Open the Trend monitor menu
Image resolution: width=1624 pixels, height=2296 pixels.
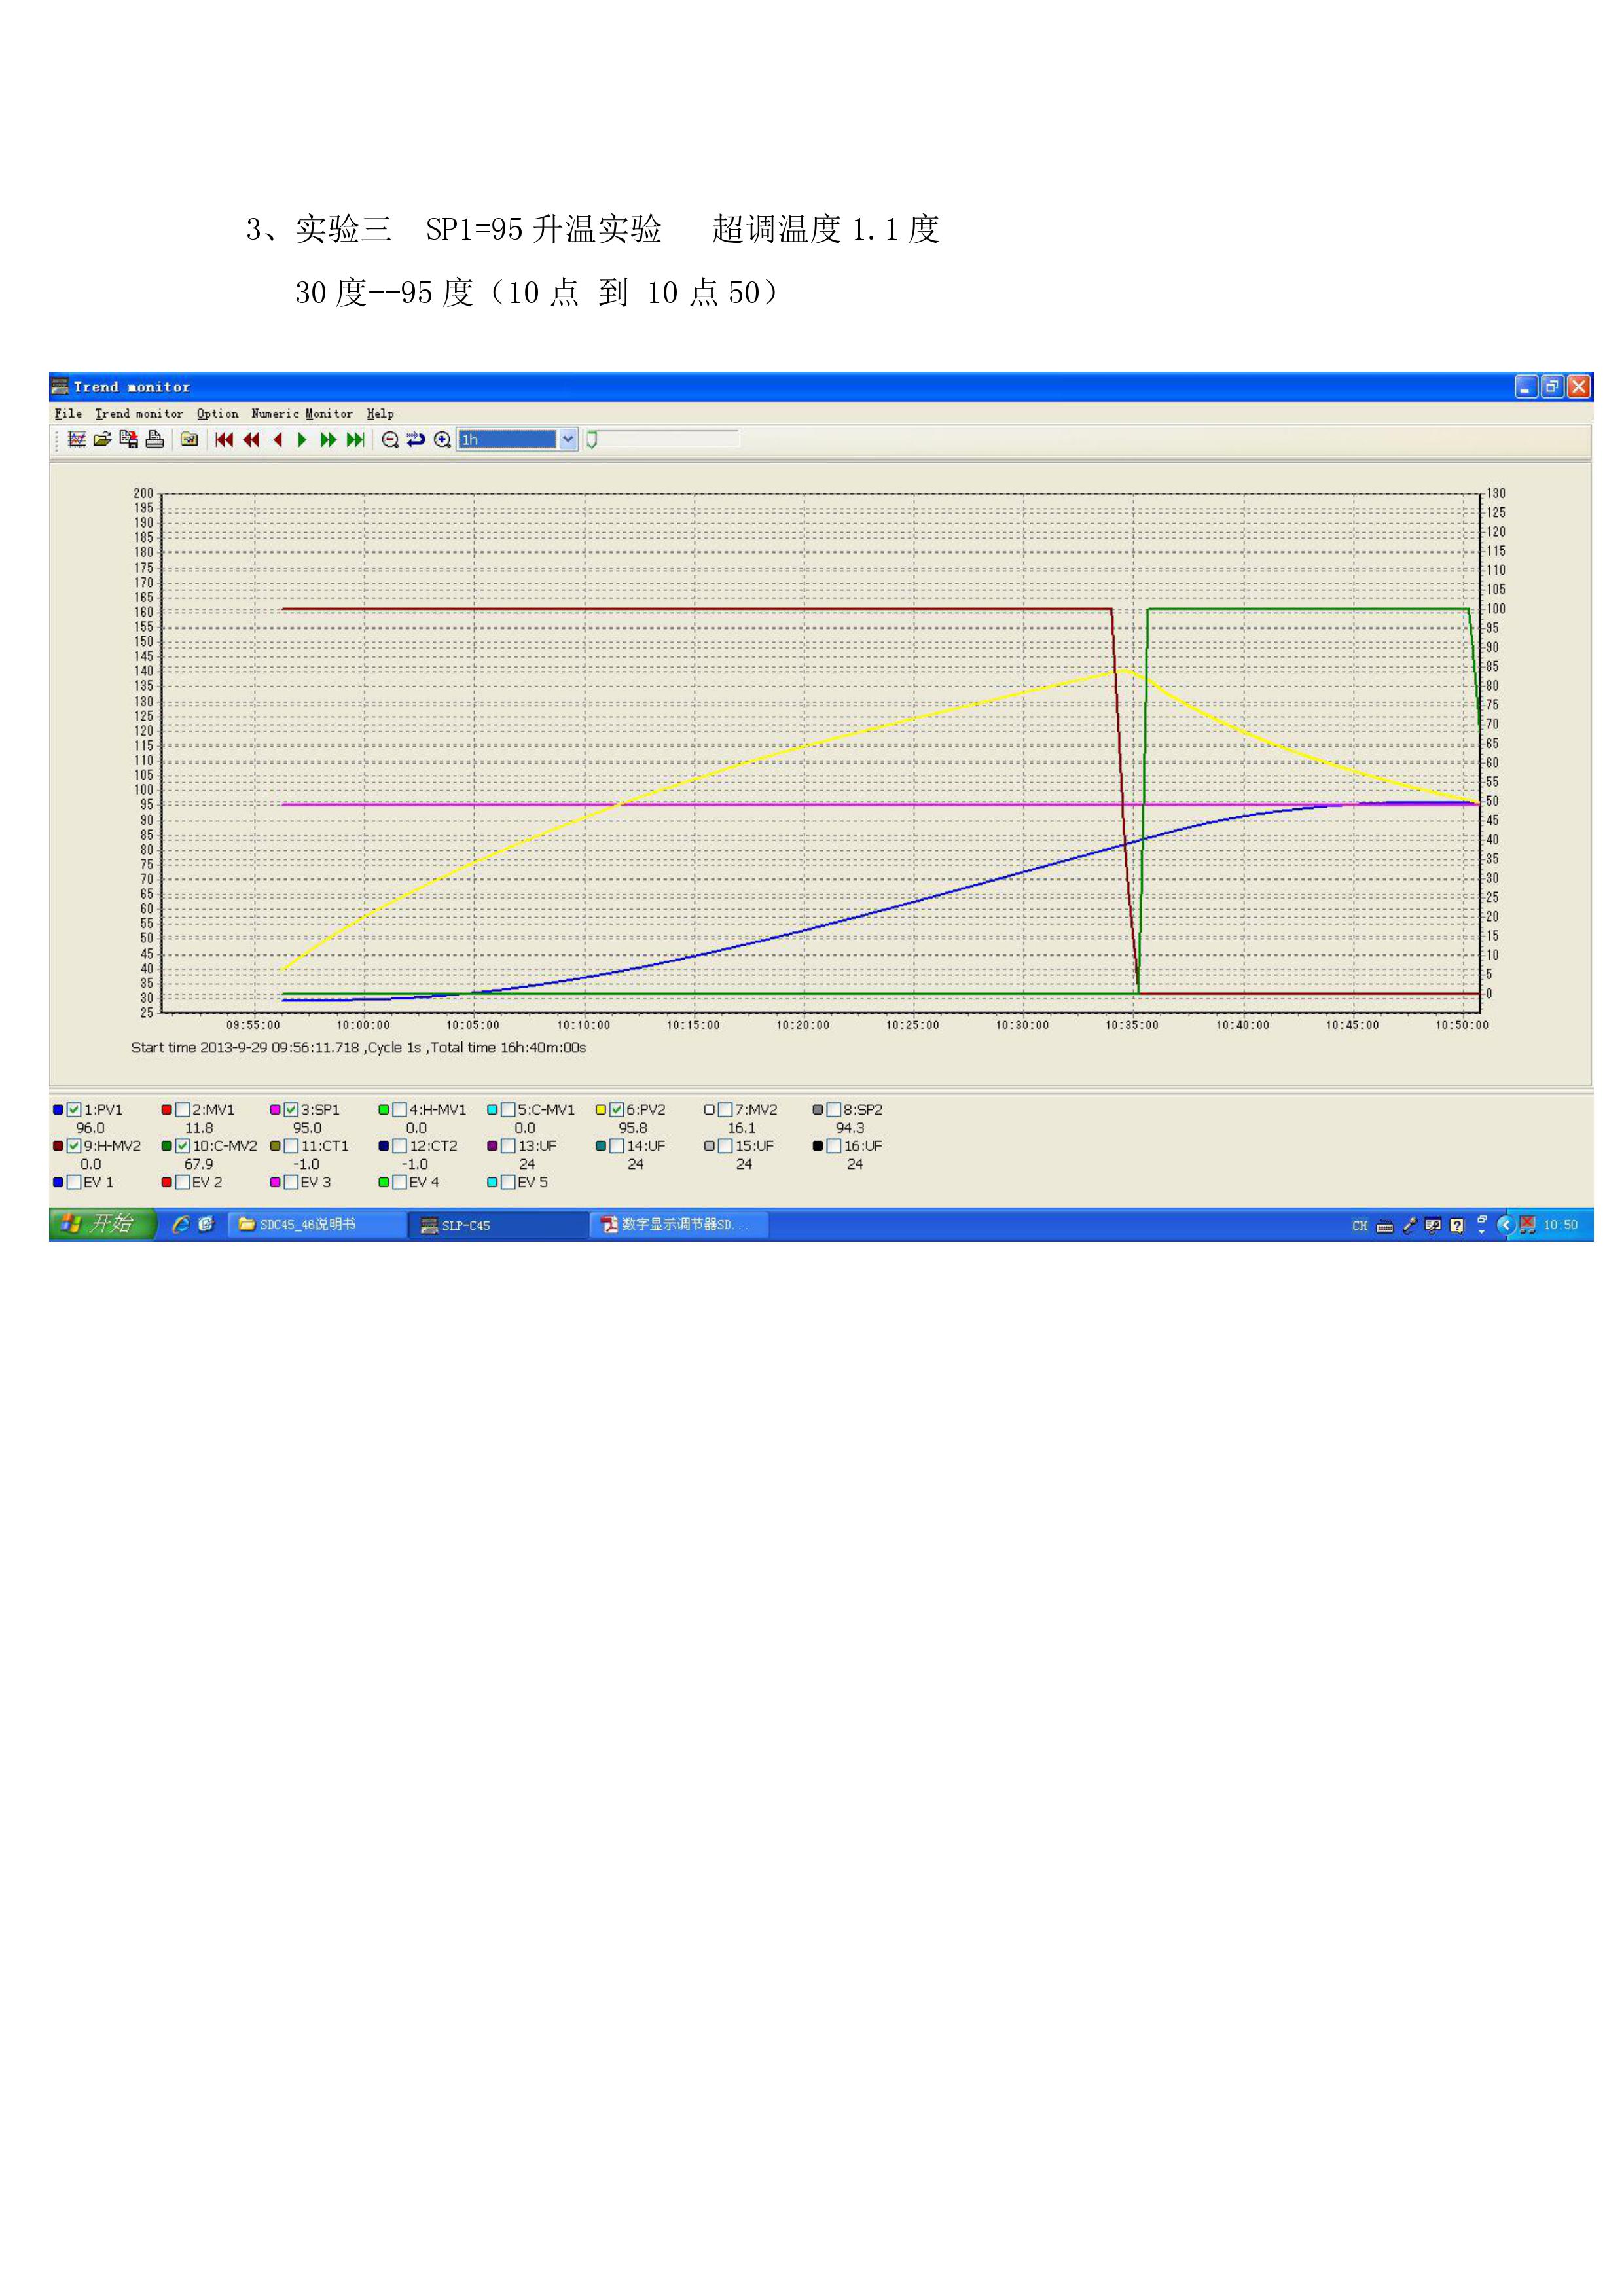[x=139, y=414]
